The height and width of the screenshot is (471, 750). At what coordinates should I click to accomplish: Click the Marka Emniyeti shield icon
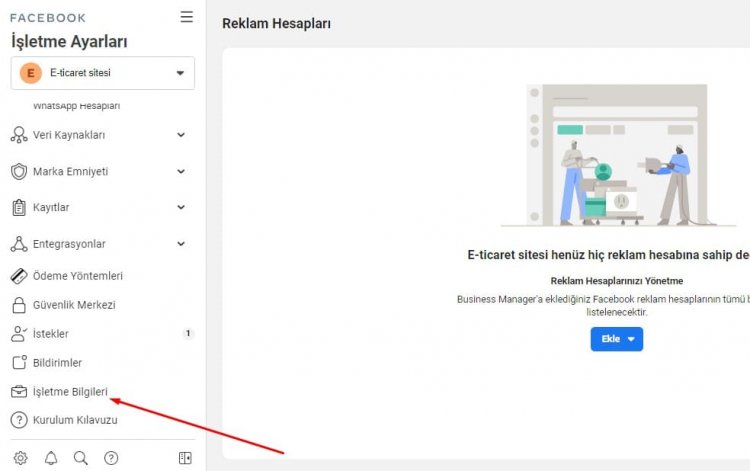click(x=19, y=171)
